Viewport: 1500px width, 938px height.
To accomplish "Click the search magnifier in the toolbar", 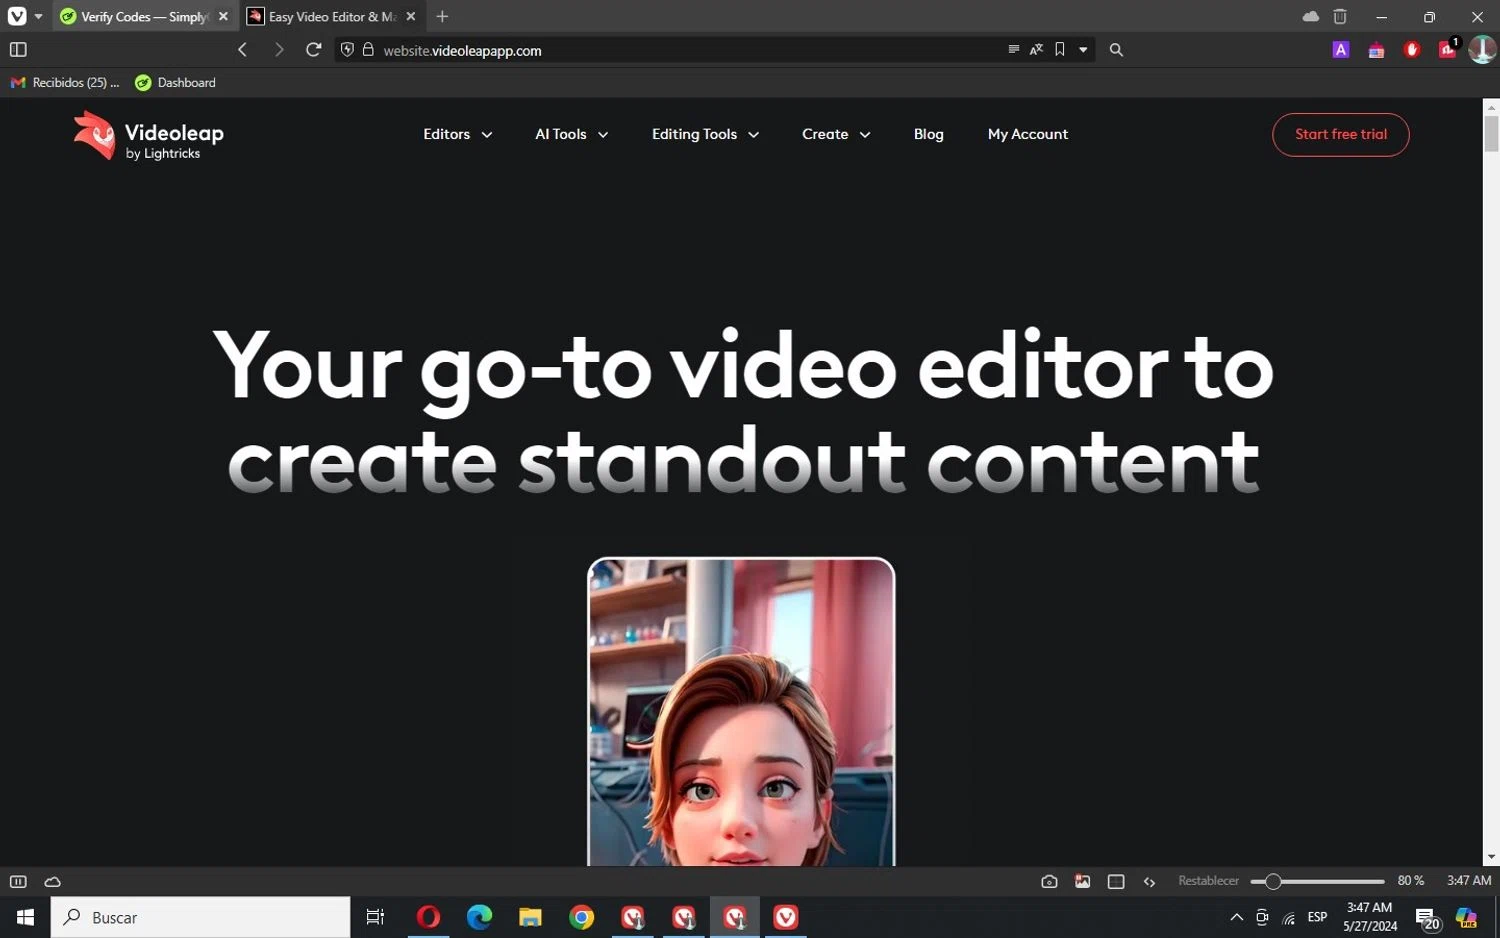I will (1116, 49).
